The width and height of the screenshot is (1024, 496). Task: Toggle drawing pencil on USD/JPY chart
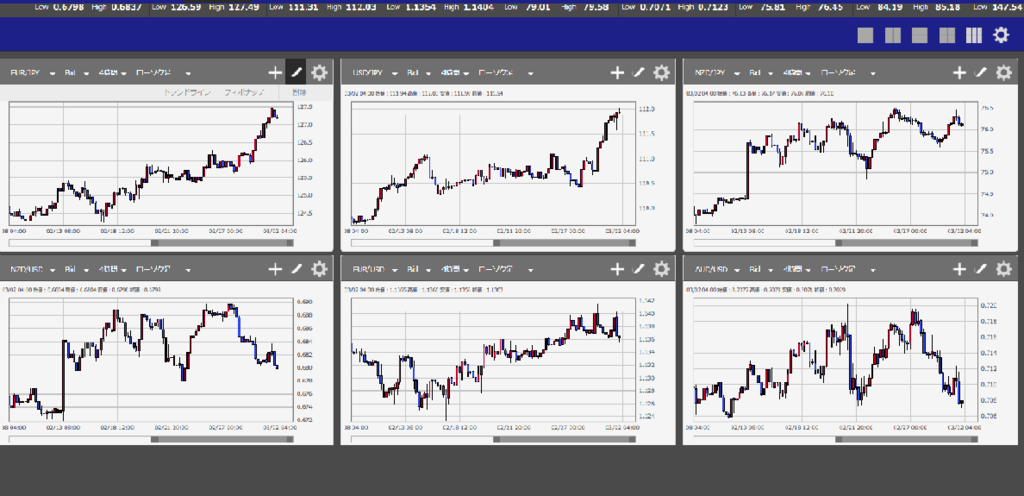[639, 72]
